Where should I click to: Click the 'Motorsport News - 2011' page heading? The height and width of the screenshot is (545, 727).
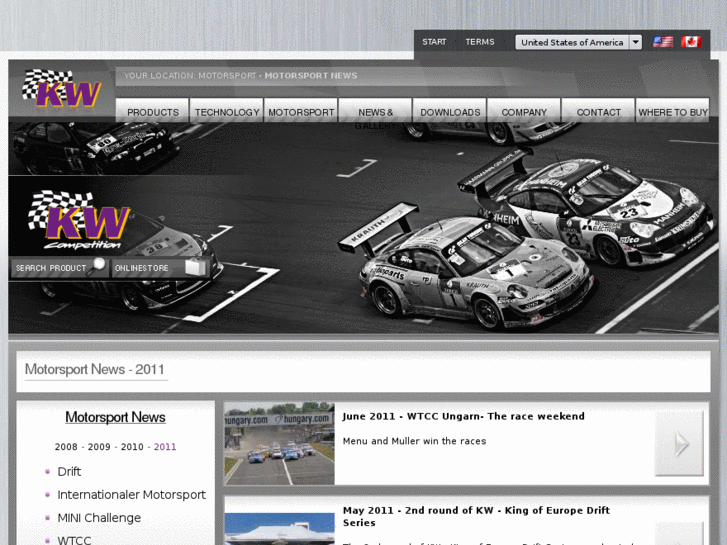click(x=95, y=369)
